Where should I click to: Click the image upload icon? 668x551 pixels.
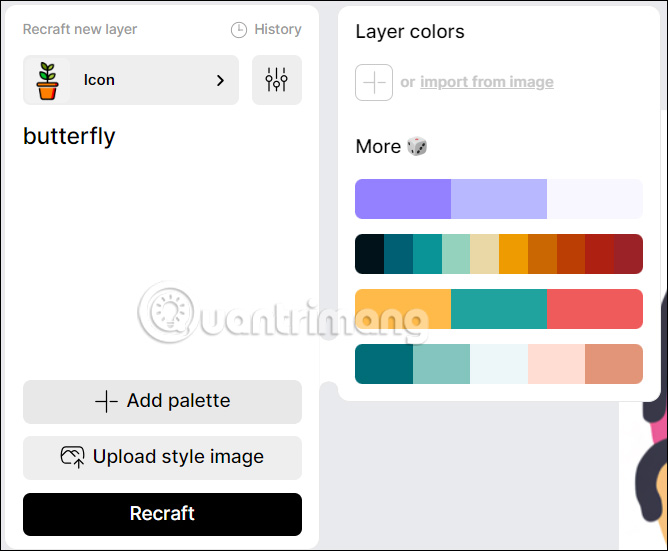[x=73, y=457]
